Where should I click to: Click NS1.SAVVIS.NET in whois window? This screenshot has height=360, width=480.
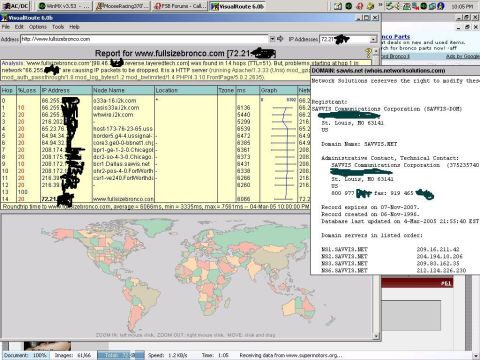[344, 249]
